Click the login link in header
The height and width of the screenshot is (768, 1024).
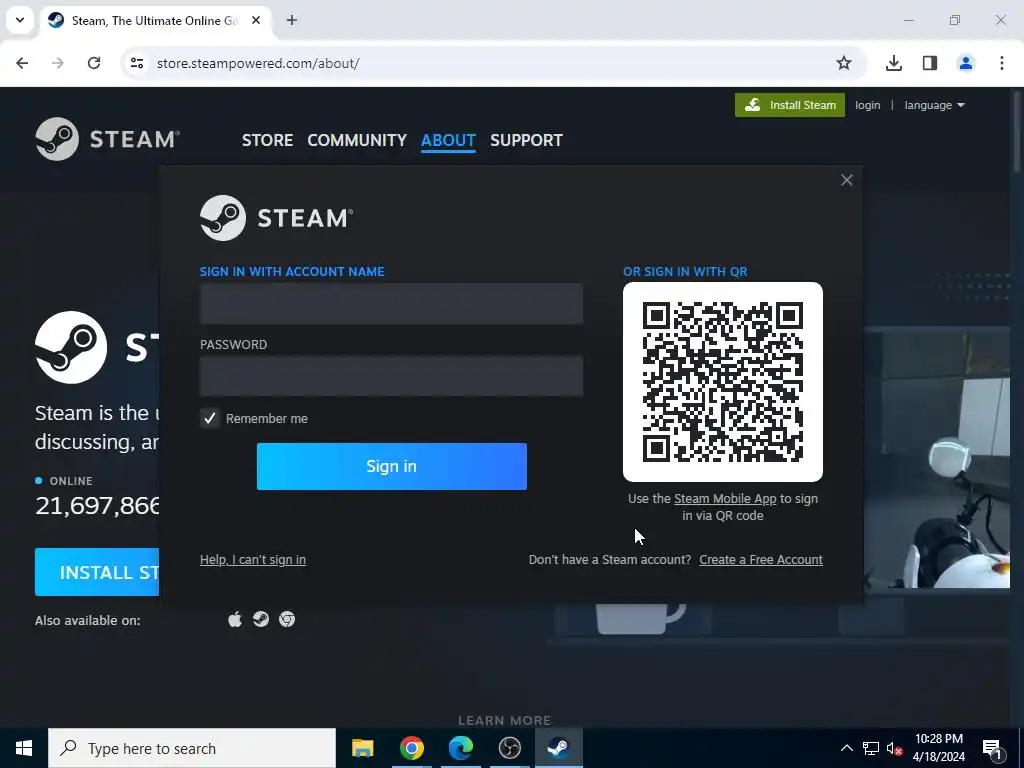click(x=867, y=105)
